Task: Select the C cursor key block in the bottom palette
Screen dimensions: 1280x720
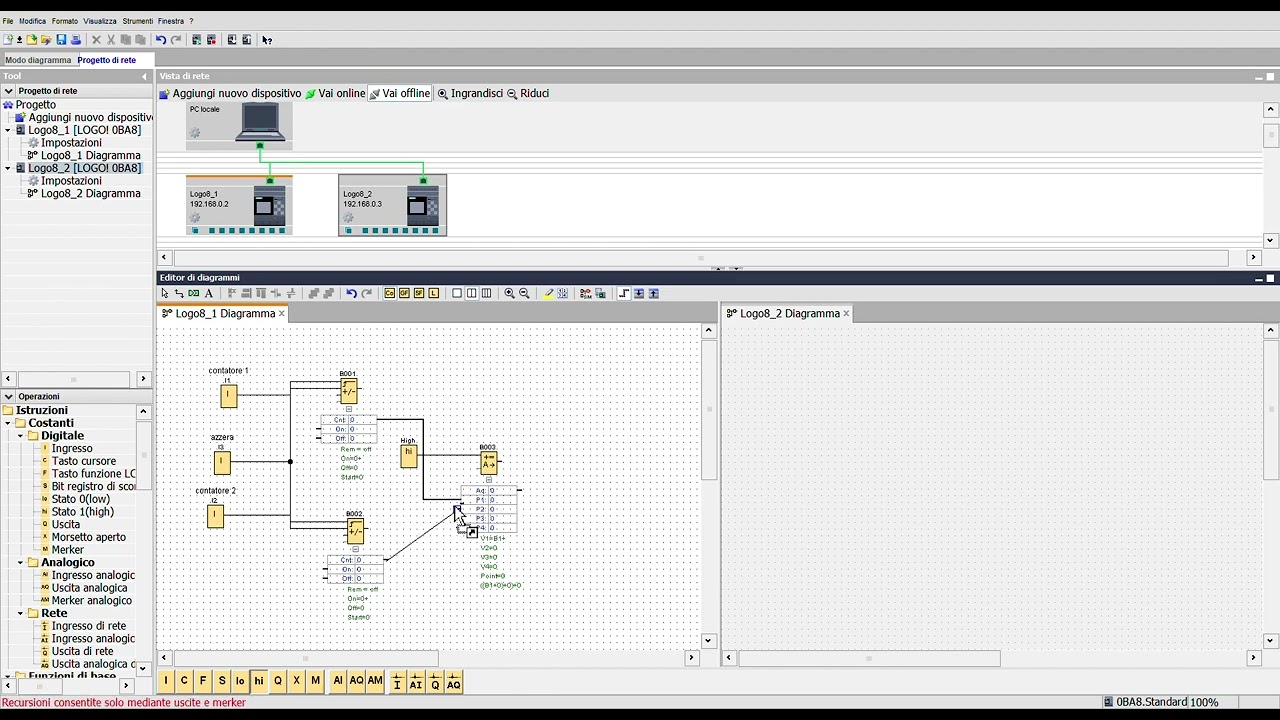Action: coord(184,681)
